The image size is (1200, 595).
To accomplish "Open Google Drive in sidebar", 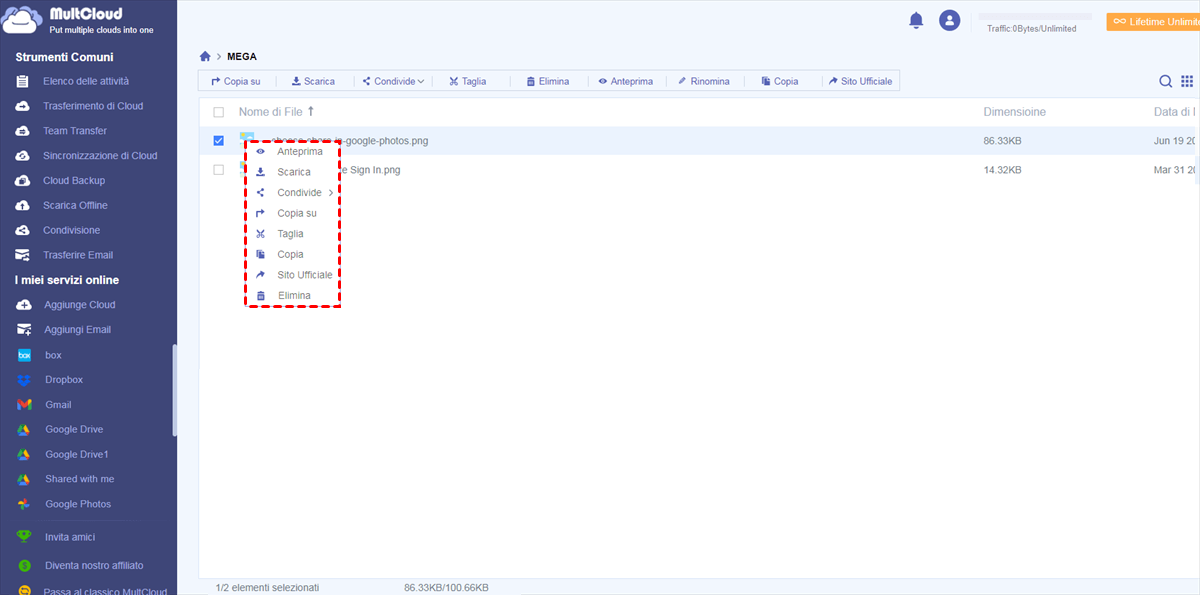I will (74, 430).
